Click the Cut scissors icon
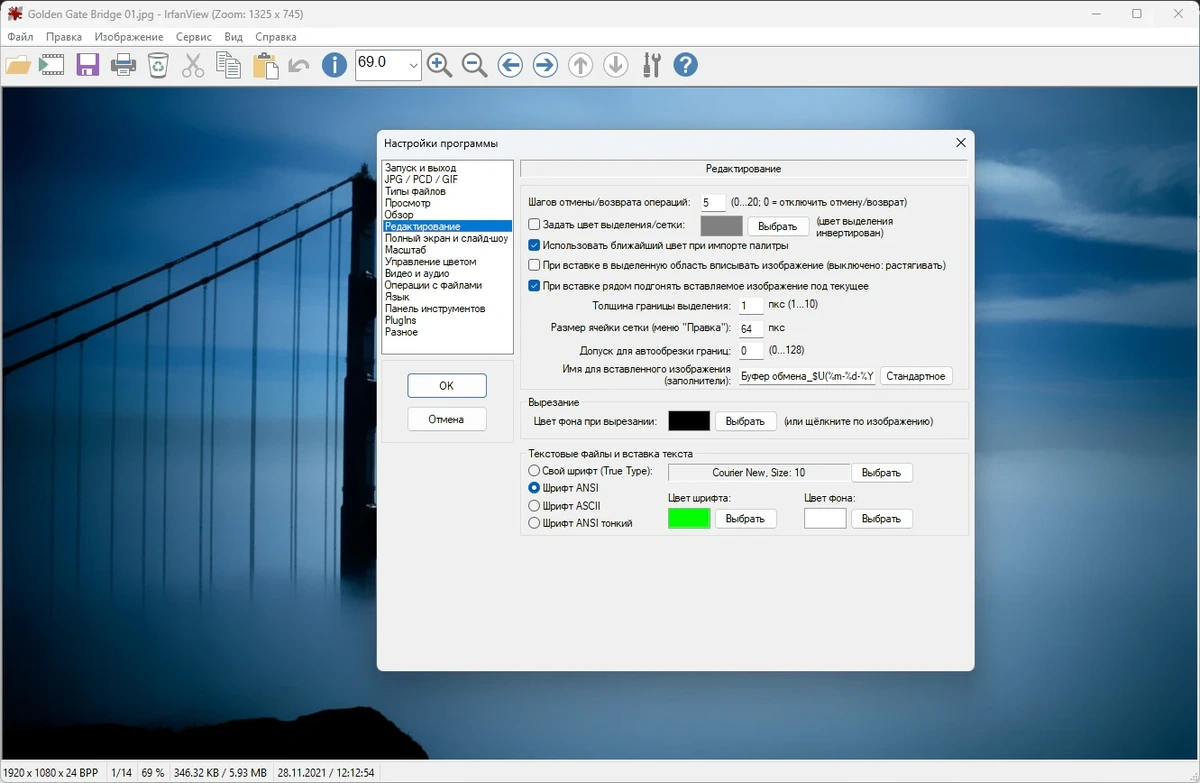 (x=193, y=66)
